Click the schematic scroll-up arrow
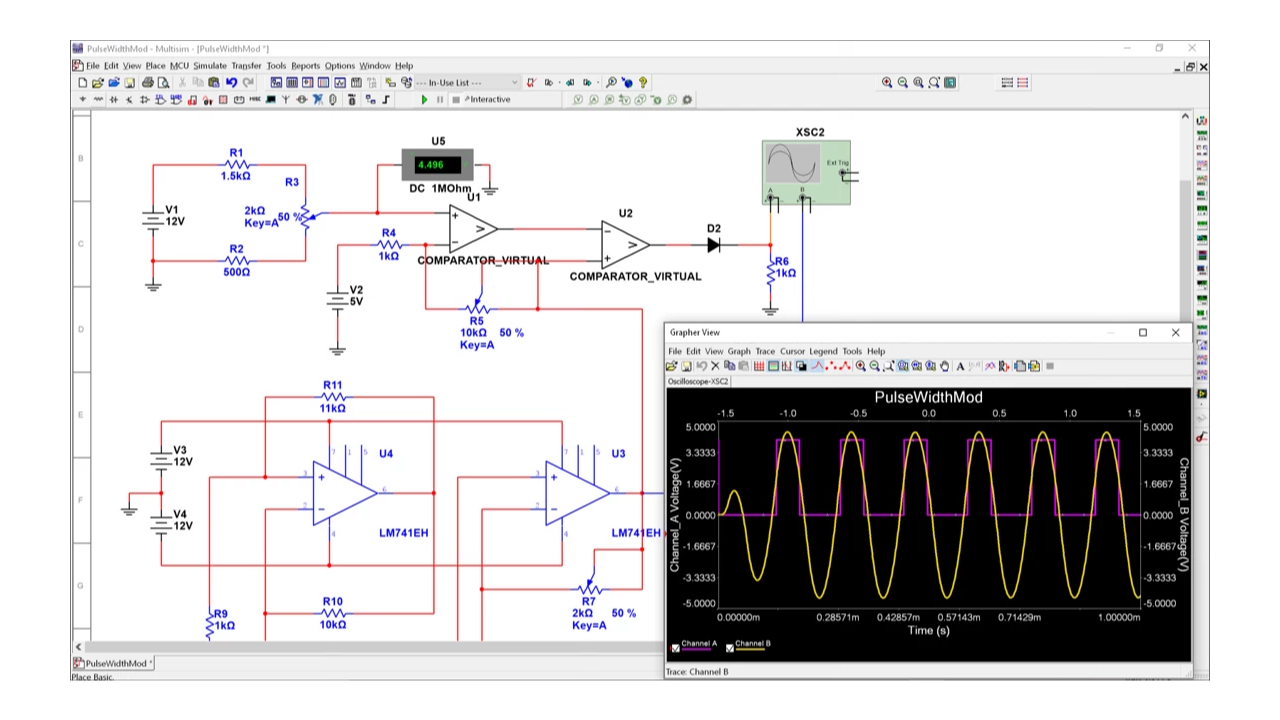1280x720 pixels. pos(1185,117)
